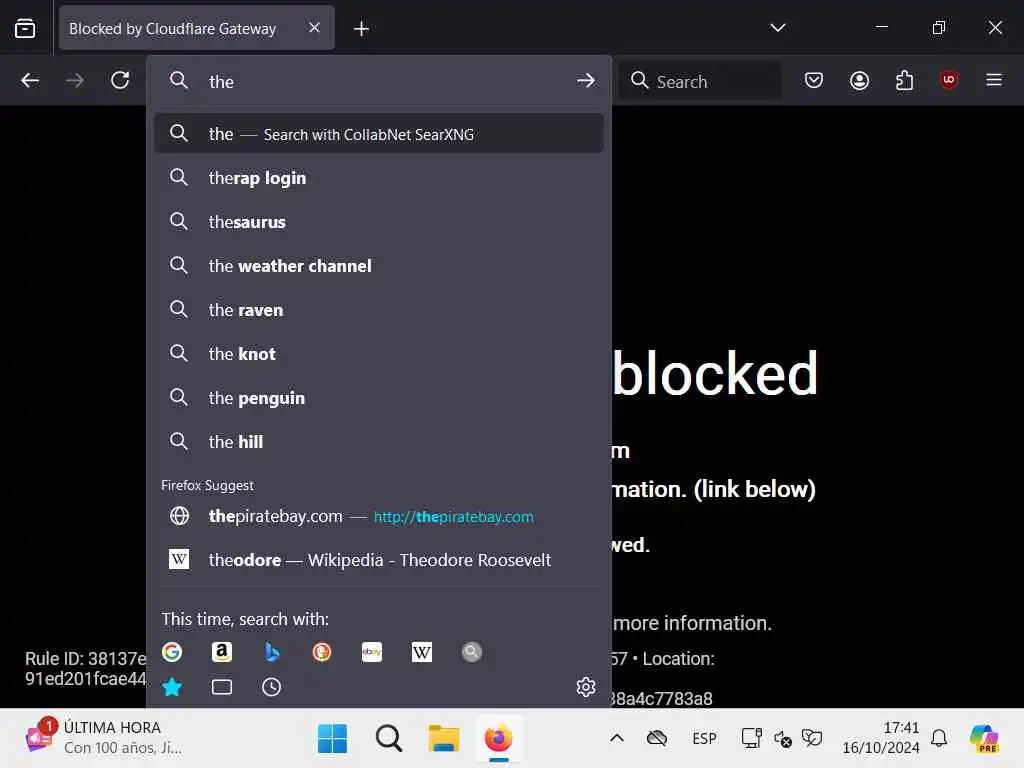Open the cloud sync tray icon

coord(656,739)
